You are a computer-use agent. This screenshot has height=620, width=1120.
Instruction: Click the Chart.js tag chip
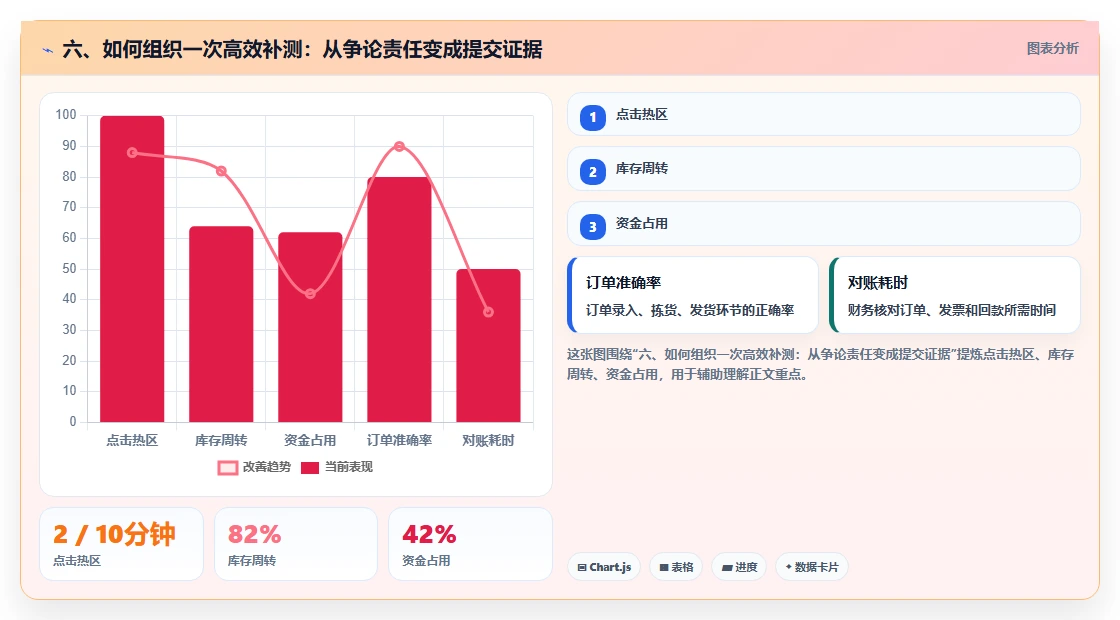pos(604,567)
